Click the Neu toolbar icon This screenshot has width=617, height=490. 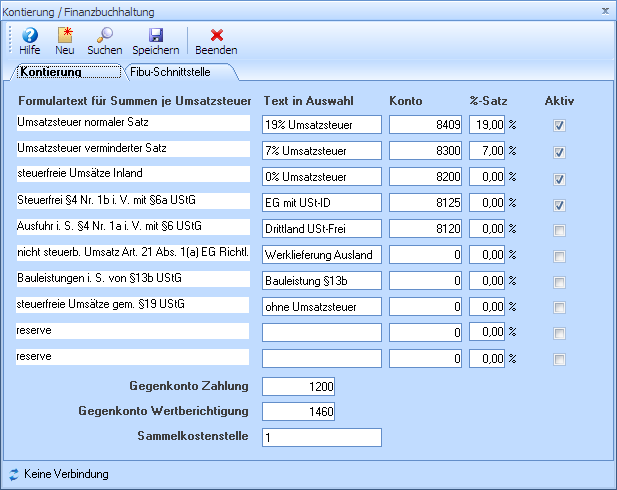[x=65, y=35]
